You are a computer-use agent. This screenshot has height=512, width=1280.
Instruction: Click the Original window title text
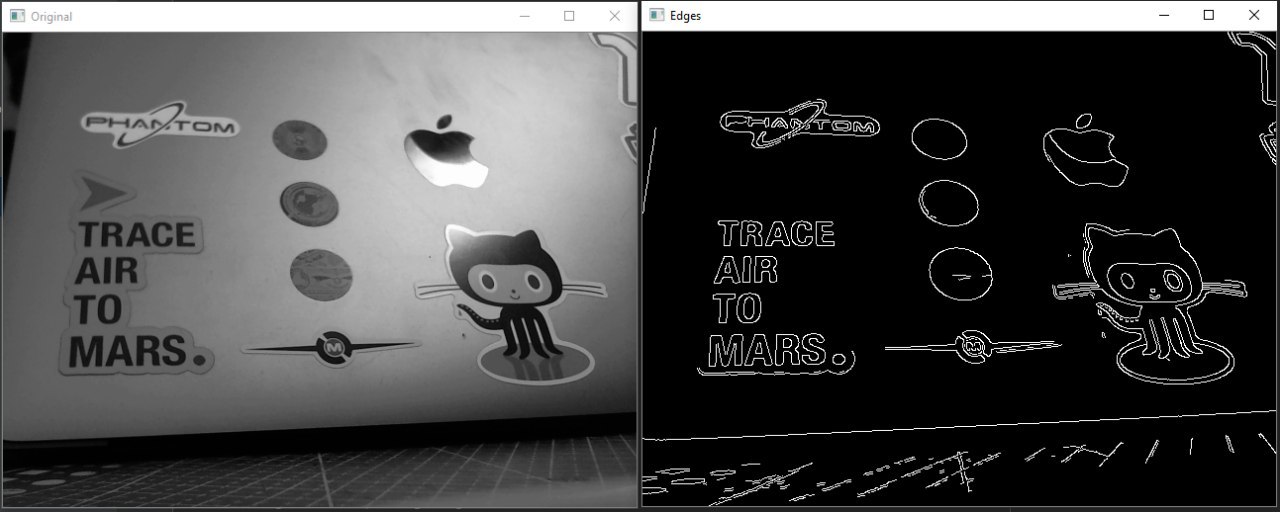pyautogui.click(x=51, y=17)
